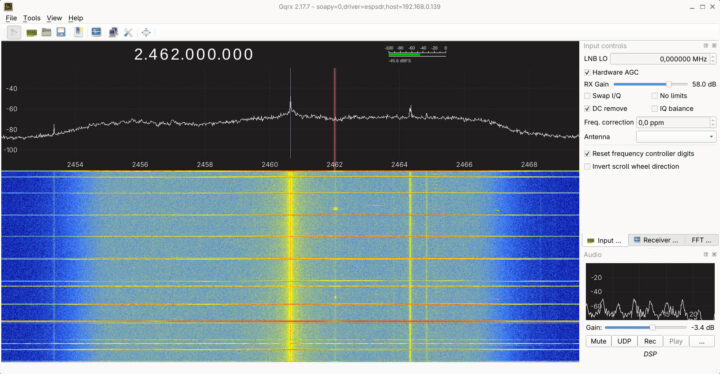Viewport: 720px width, 374px height.
Task: Click the 2454 frequency axis label
Action: coord(75,164)
